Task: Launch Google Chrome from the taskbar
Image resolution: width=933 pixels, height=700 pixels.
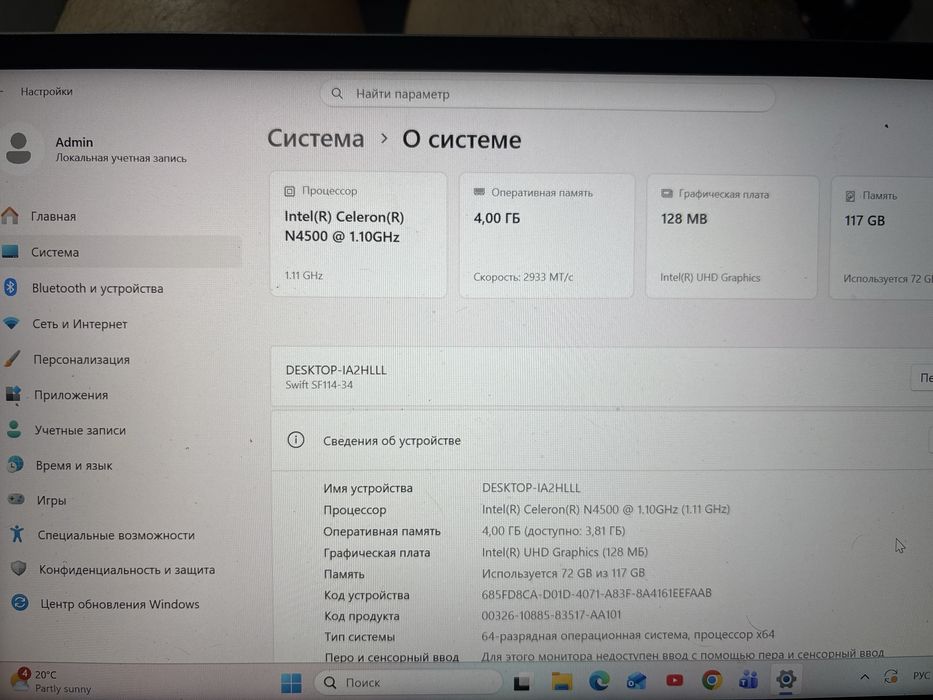Action: (712, 679)
